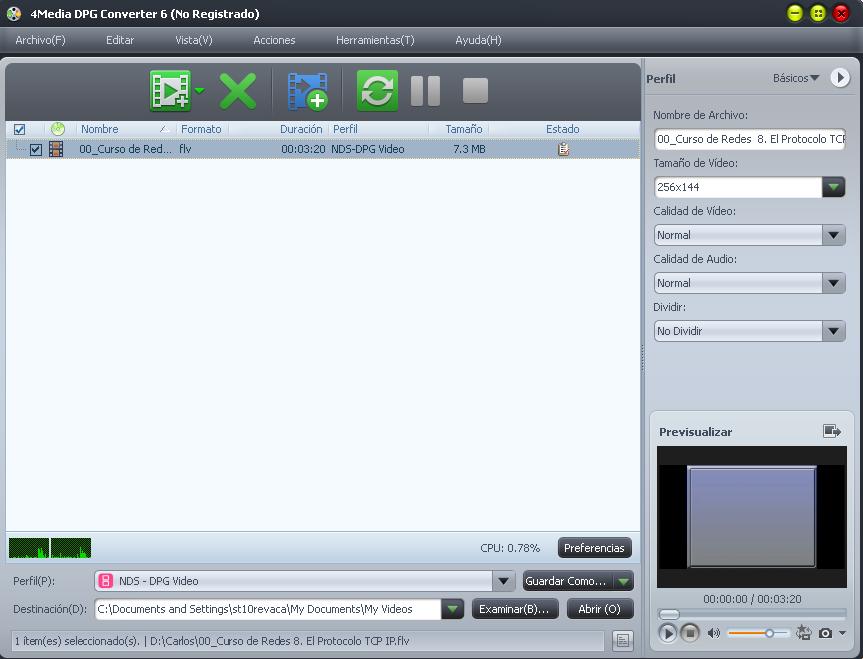Click the Preferencias button
The width and height of the screenshot is (863, 659).
(594, 548)
